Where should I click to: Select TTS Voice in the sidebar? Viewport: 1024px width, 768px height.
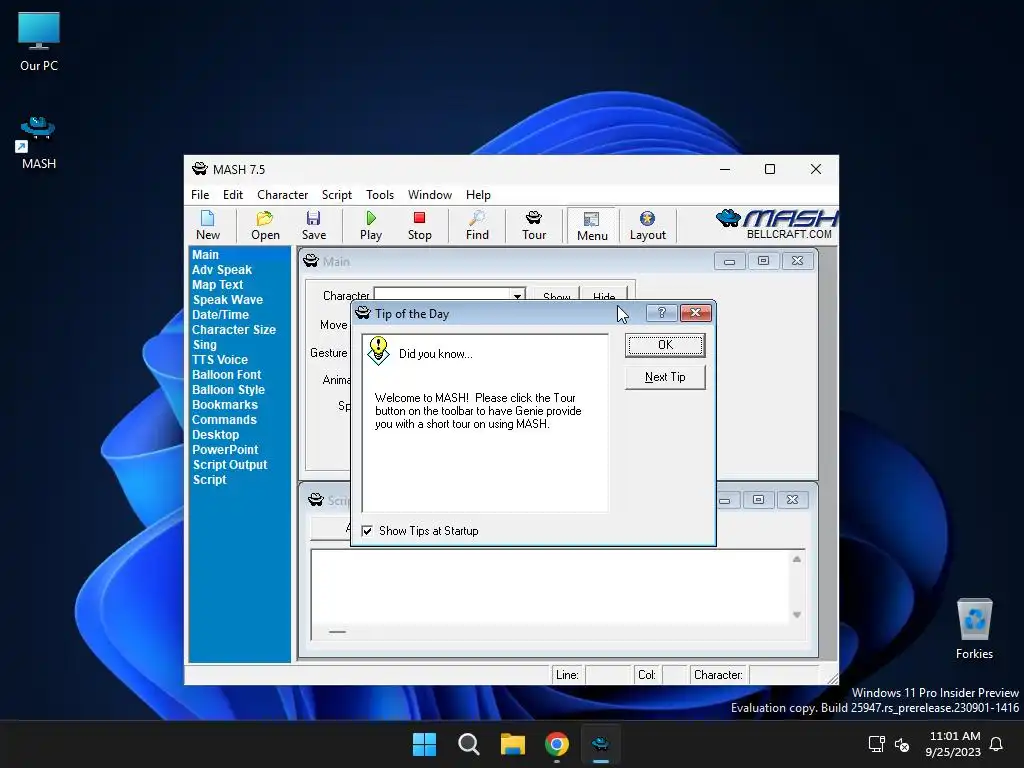219,360
